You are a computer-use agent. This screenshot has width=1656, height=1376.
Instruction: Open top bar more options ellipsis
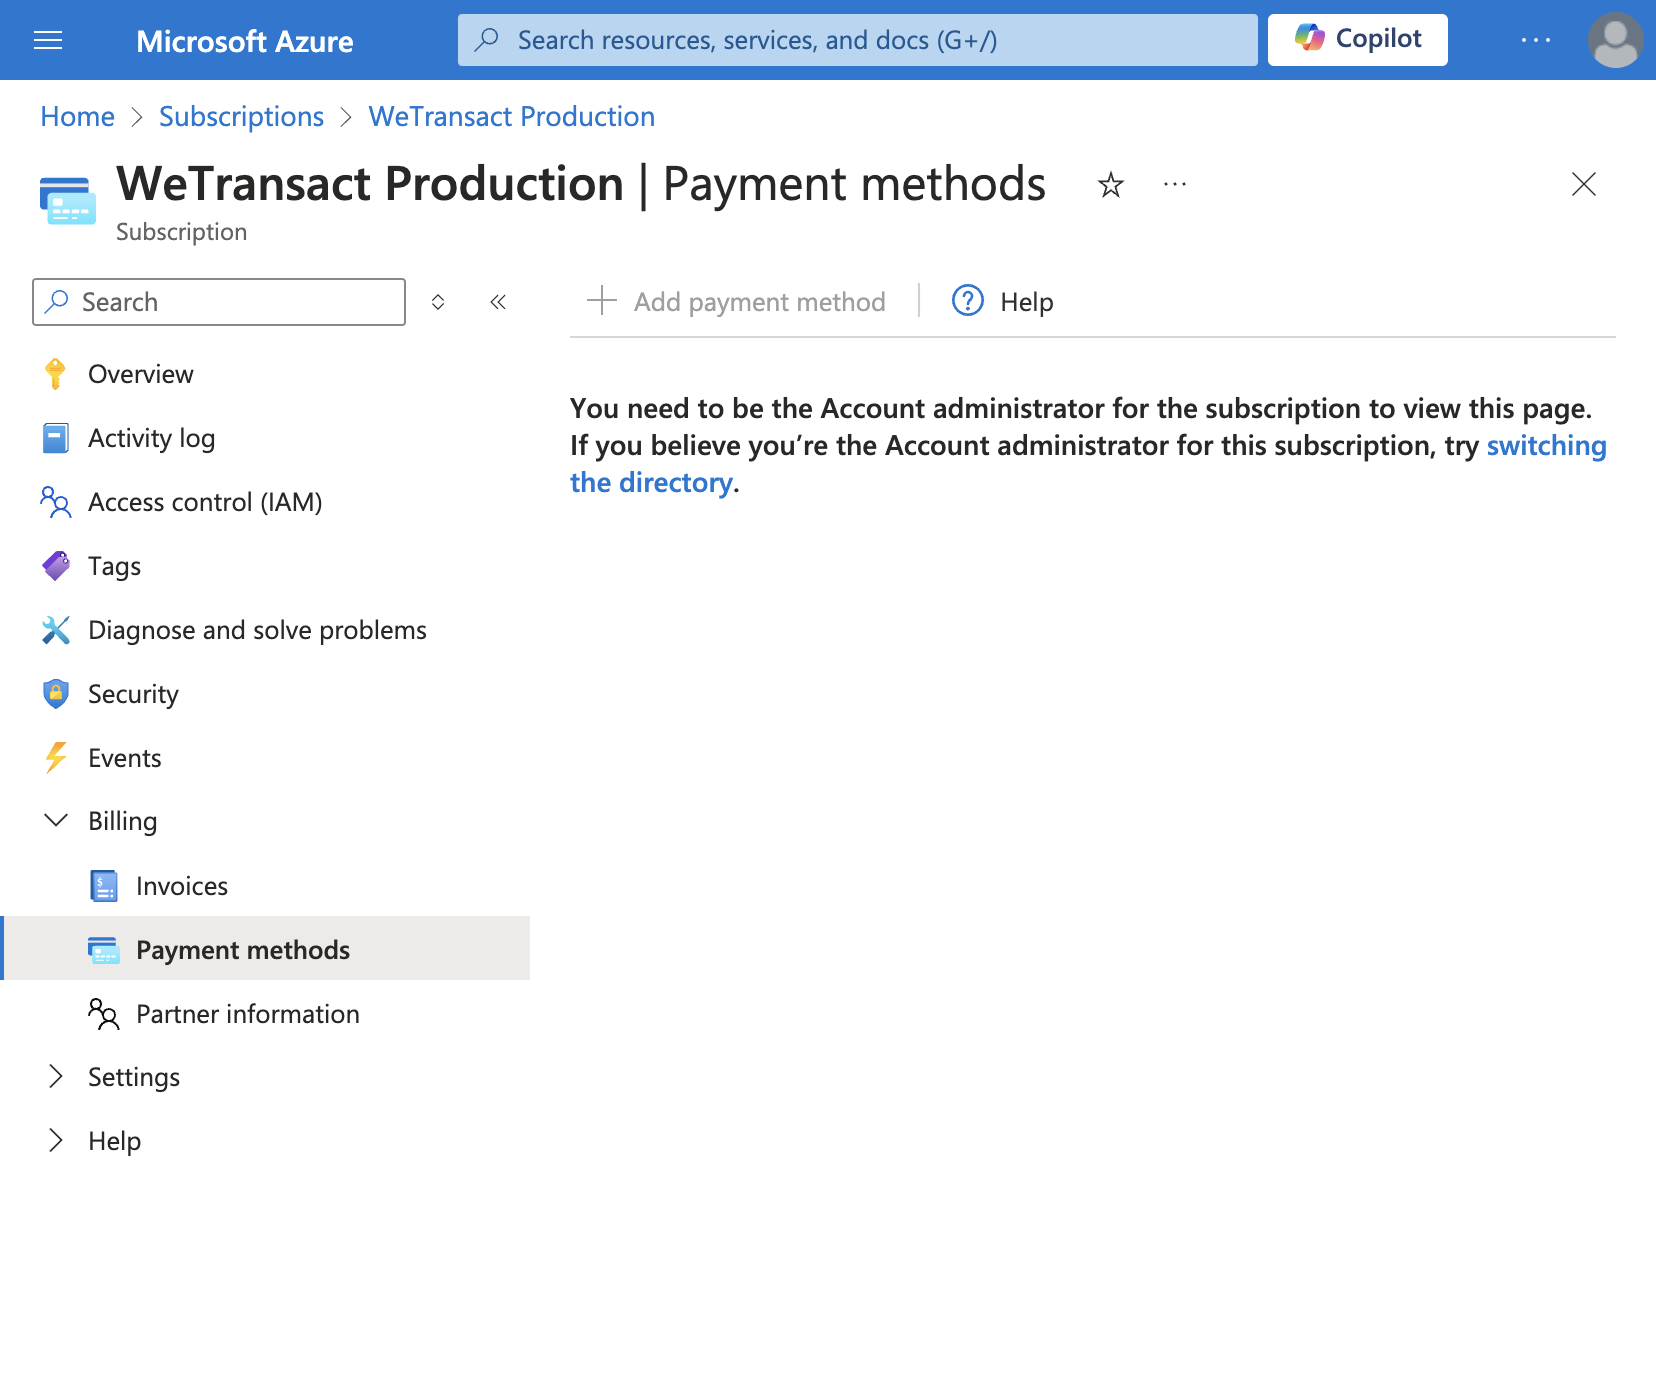[x=1535, y=40]
